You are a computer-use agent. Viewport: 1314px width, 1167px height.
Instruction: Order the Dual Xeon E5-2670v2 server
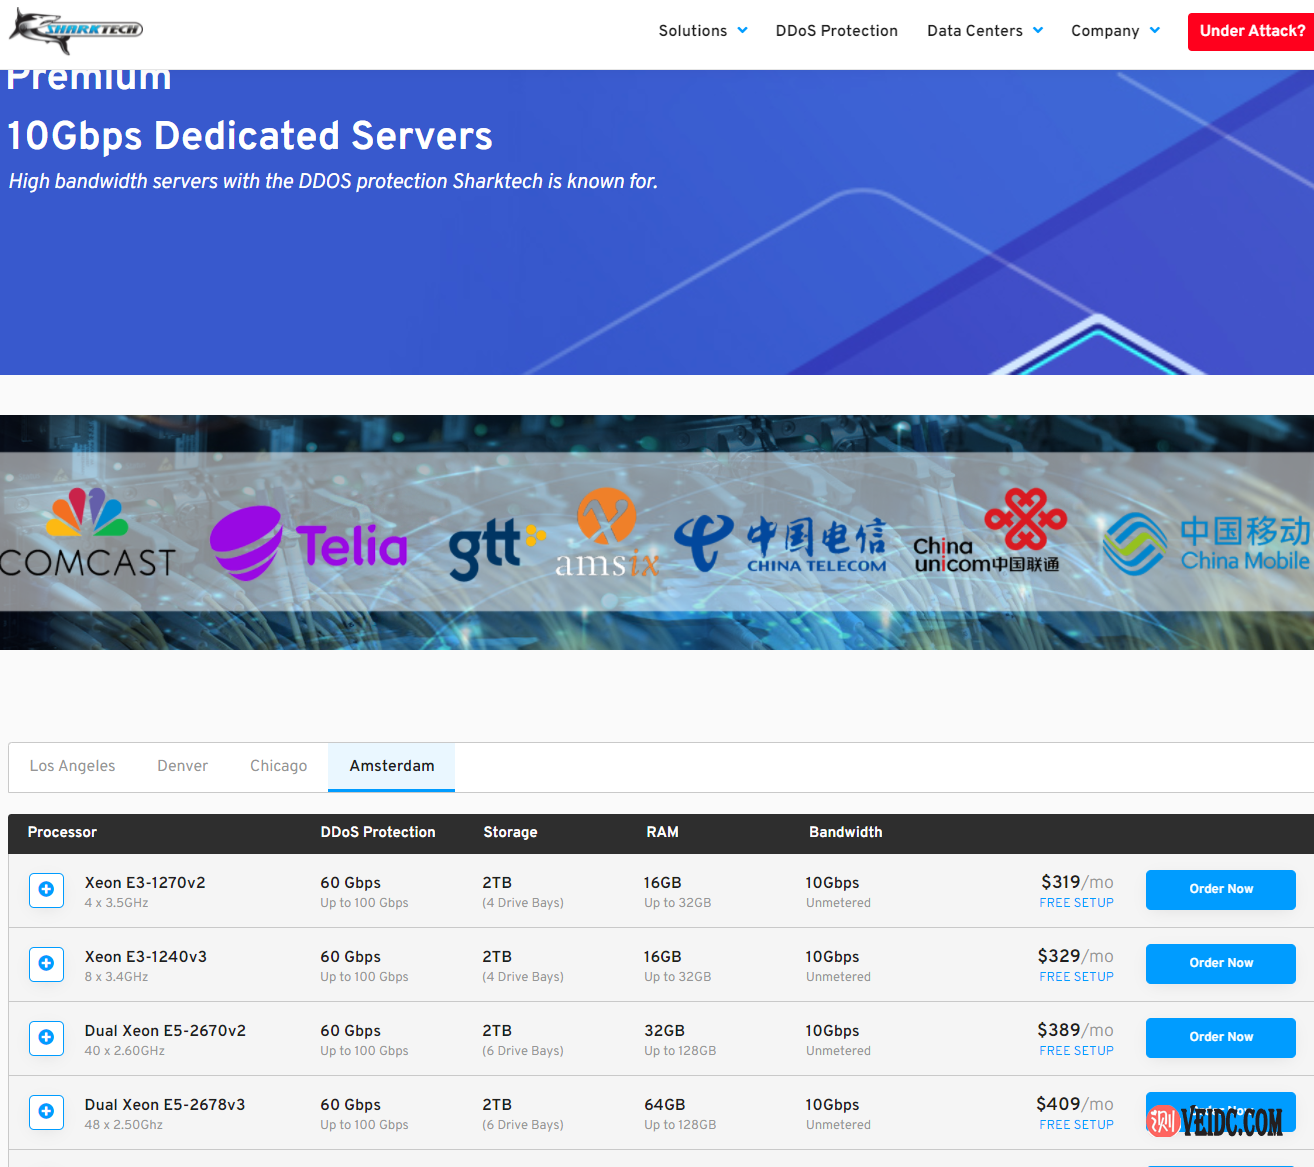click(1220, 1037)
